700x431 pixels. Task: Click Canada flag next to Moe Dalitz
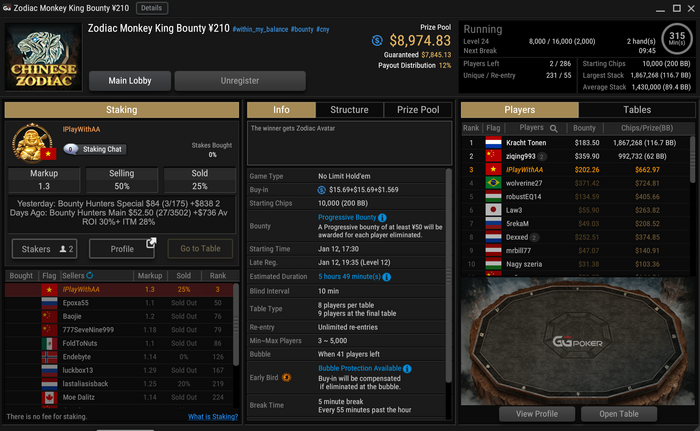[49, 397]
